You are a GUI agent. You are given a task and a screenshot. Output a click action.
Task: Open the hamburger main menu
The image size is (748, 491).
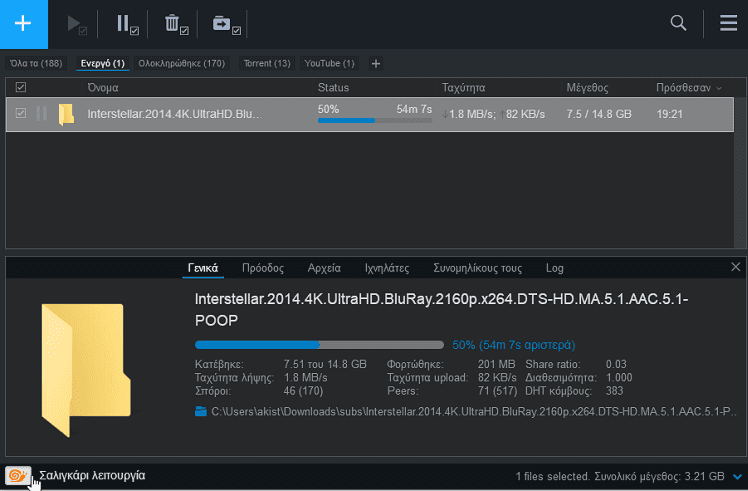pyautogui.click(x=728, y=23)
